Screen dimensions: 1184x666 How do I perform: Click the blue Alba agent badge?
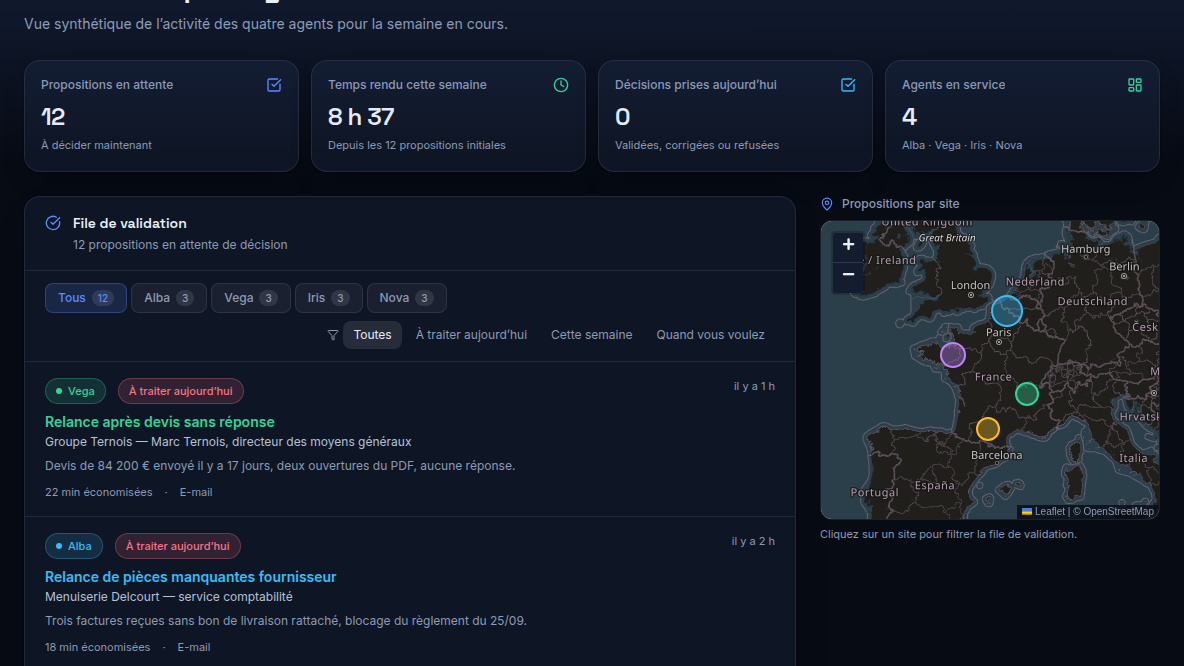pyautogui.click(x=73, y=546)
